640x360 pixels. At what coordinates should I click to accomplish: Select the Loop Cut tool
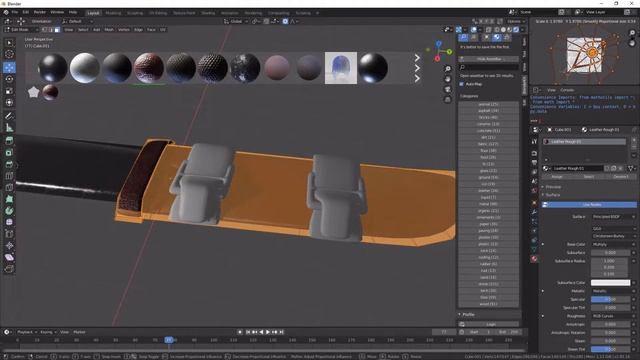9,176
